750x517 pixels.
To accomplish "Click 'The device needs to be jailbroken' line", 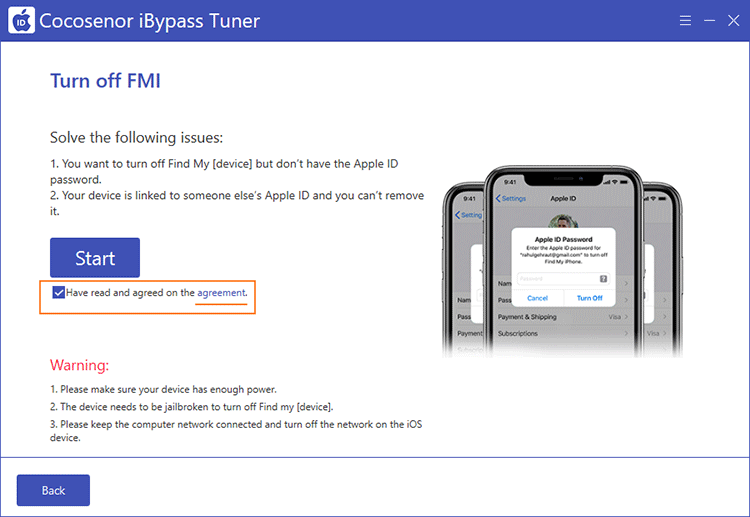I will (x=192, y=407).
